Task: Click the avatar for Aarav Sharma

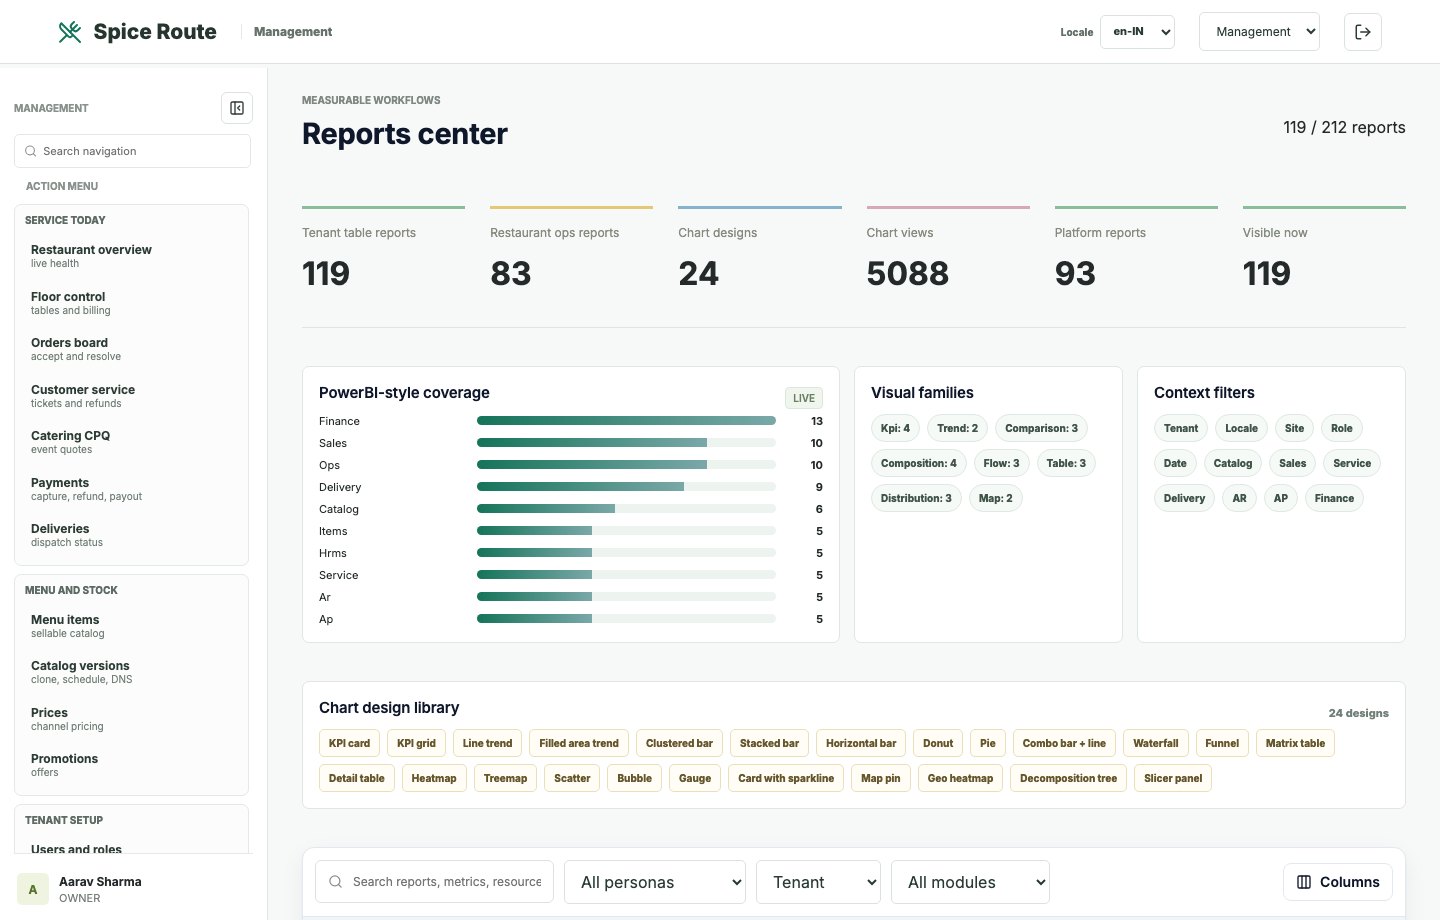Action: [x=33, y=889]
